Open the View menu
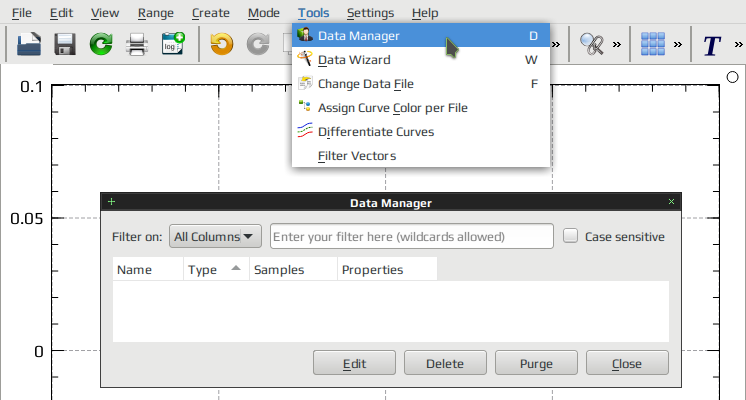Image resolution: width=746 pixels, height=400 pixels. [x=105, y=13]
